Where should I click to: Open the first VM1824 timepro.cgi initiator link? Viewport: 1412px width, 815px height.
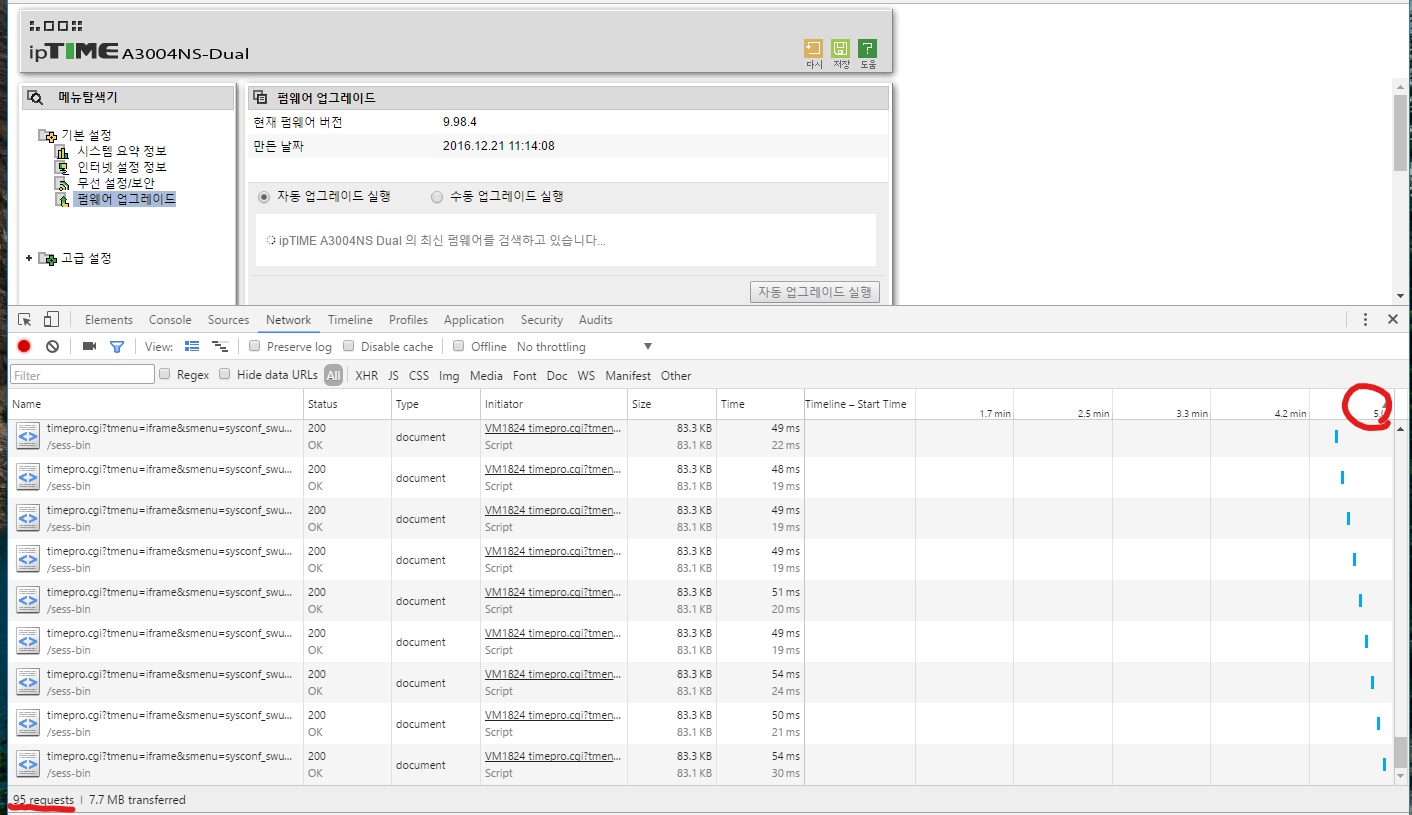[553, 428]
